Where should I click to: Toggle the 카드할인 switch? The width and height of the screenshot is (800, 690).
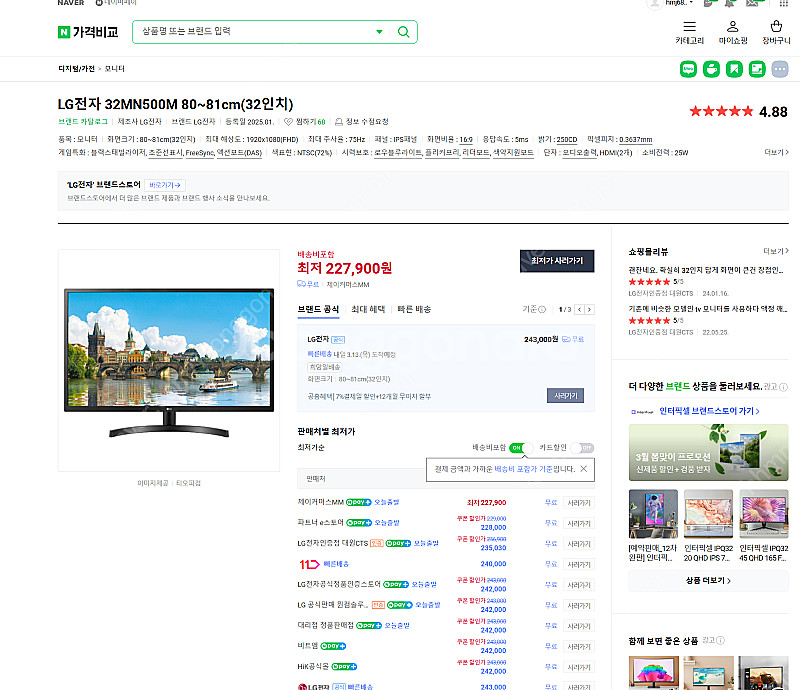pos(582,448)
